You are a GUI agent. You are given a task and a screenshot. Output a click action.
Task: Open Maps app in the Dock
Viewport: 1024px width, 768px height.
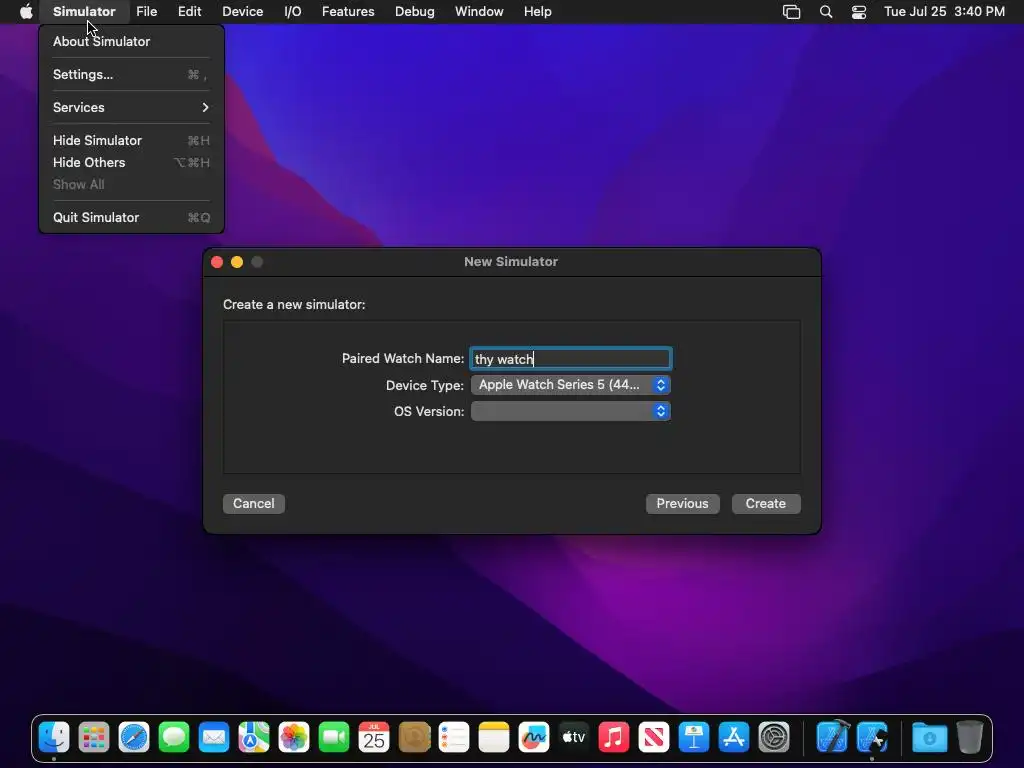click(254, 738)
